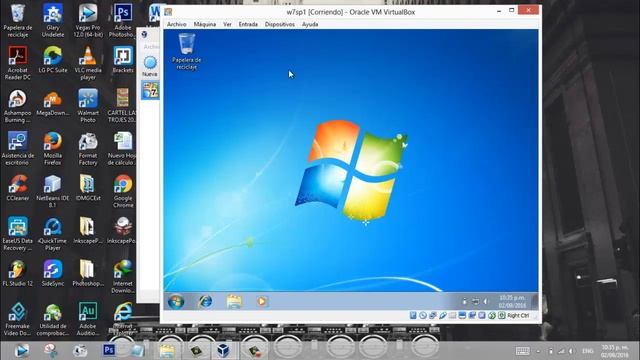Select VLC media player desktop icon
The height and width of the screenshot is (360, 640).
pos(88,63)
